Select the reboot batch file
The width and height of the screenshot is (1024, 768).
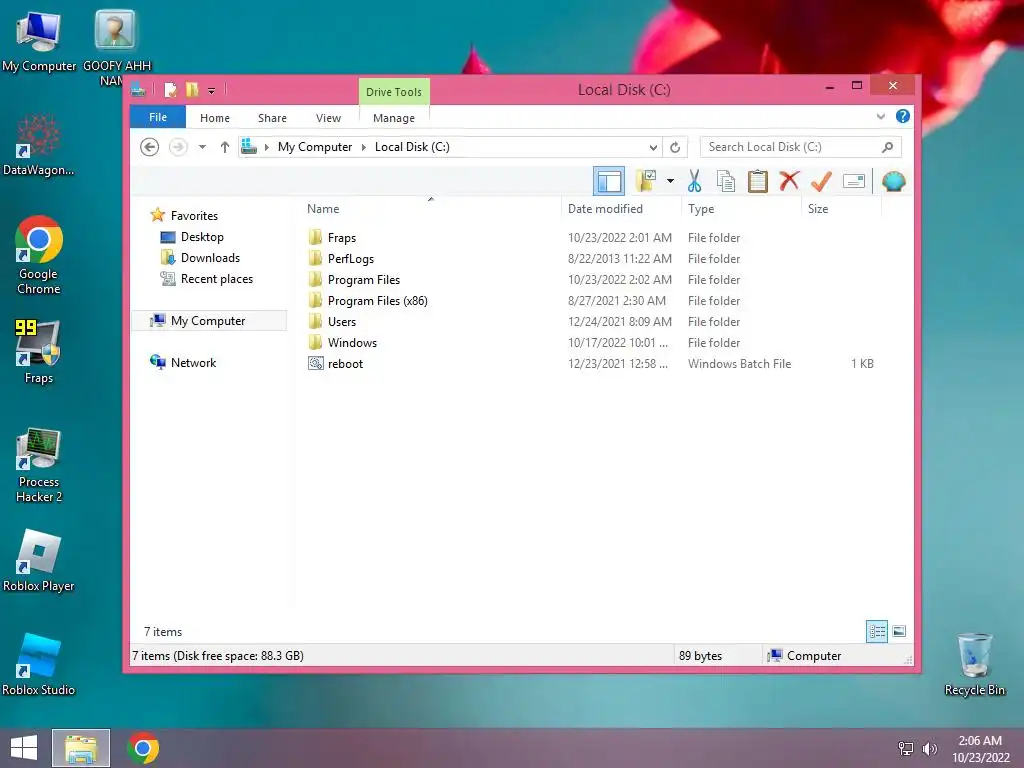pos(345,364)
